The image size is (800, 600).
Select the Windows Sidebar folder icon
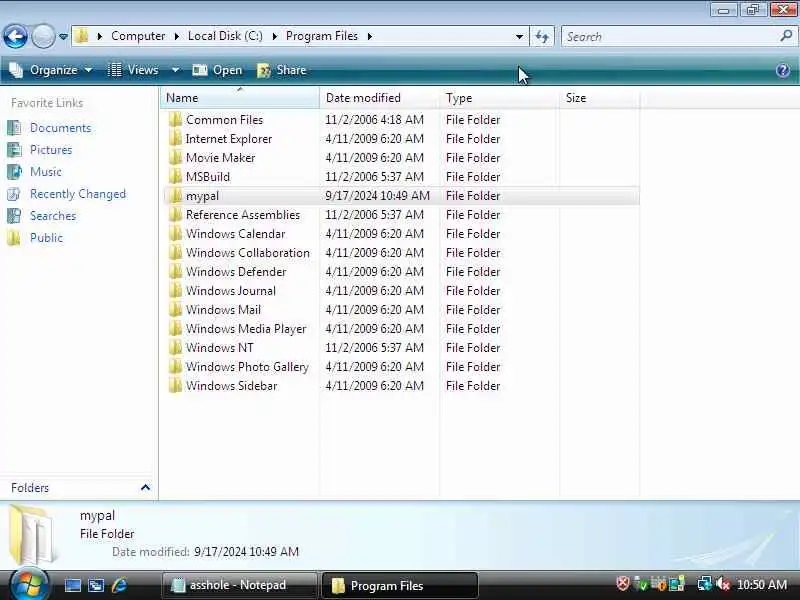coord(175,386)
